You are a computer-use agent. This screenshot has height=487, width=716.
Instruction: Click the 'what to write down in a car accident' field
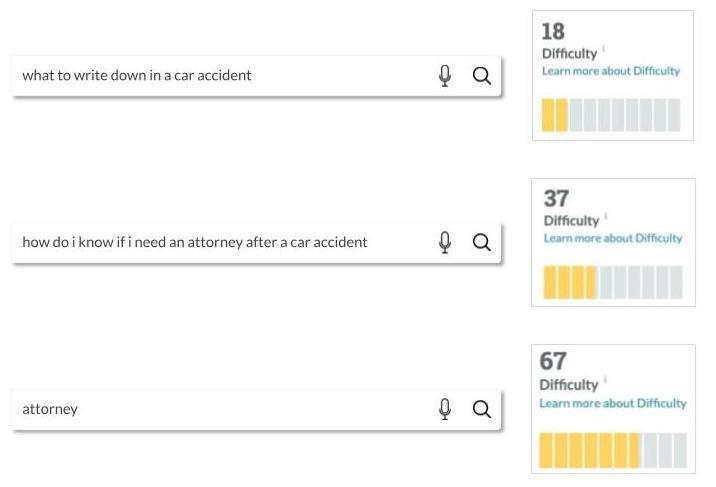220,76
